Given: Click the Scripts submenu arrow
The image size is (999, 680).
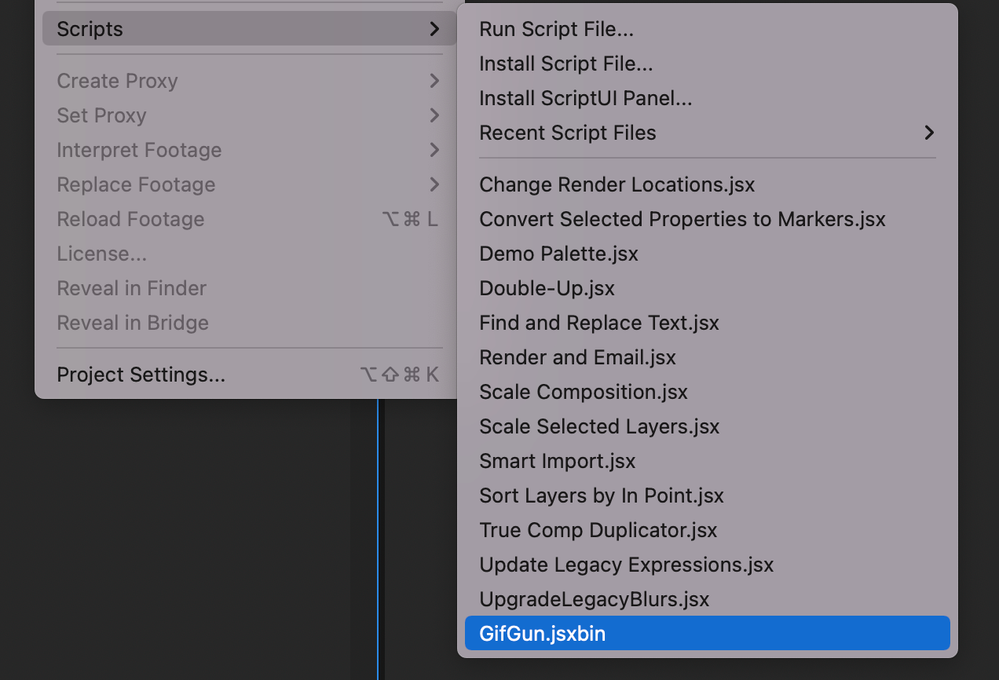Looking at the screenshot, I should pos(434,29).
